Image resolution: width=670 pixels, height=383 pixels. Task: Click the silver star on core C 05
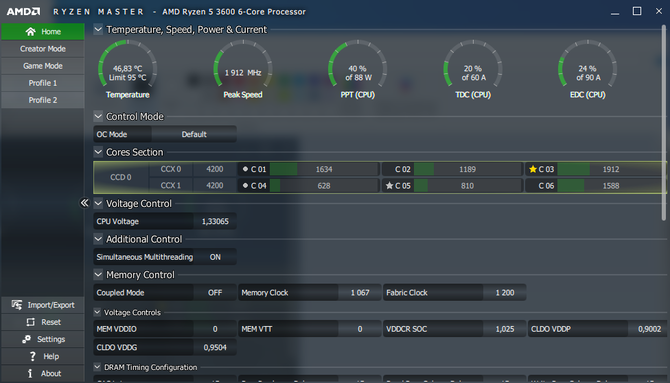pos(389,186)
